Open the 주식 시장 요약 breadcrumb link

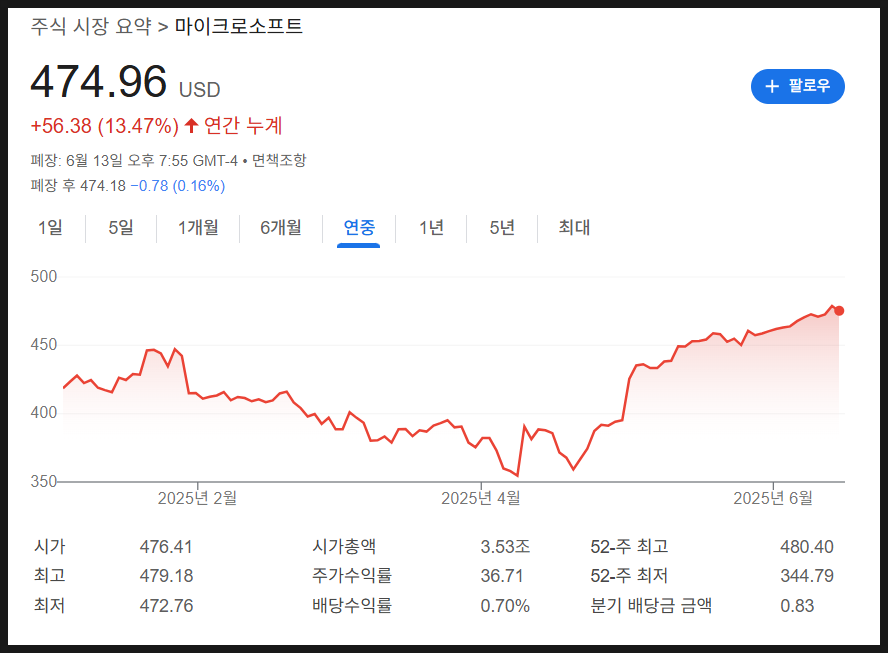[x=91, y=26]
